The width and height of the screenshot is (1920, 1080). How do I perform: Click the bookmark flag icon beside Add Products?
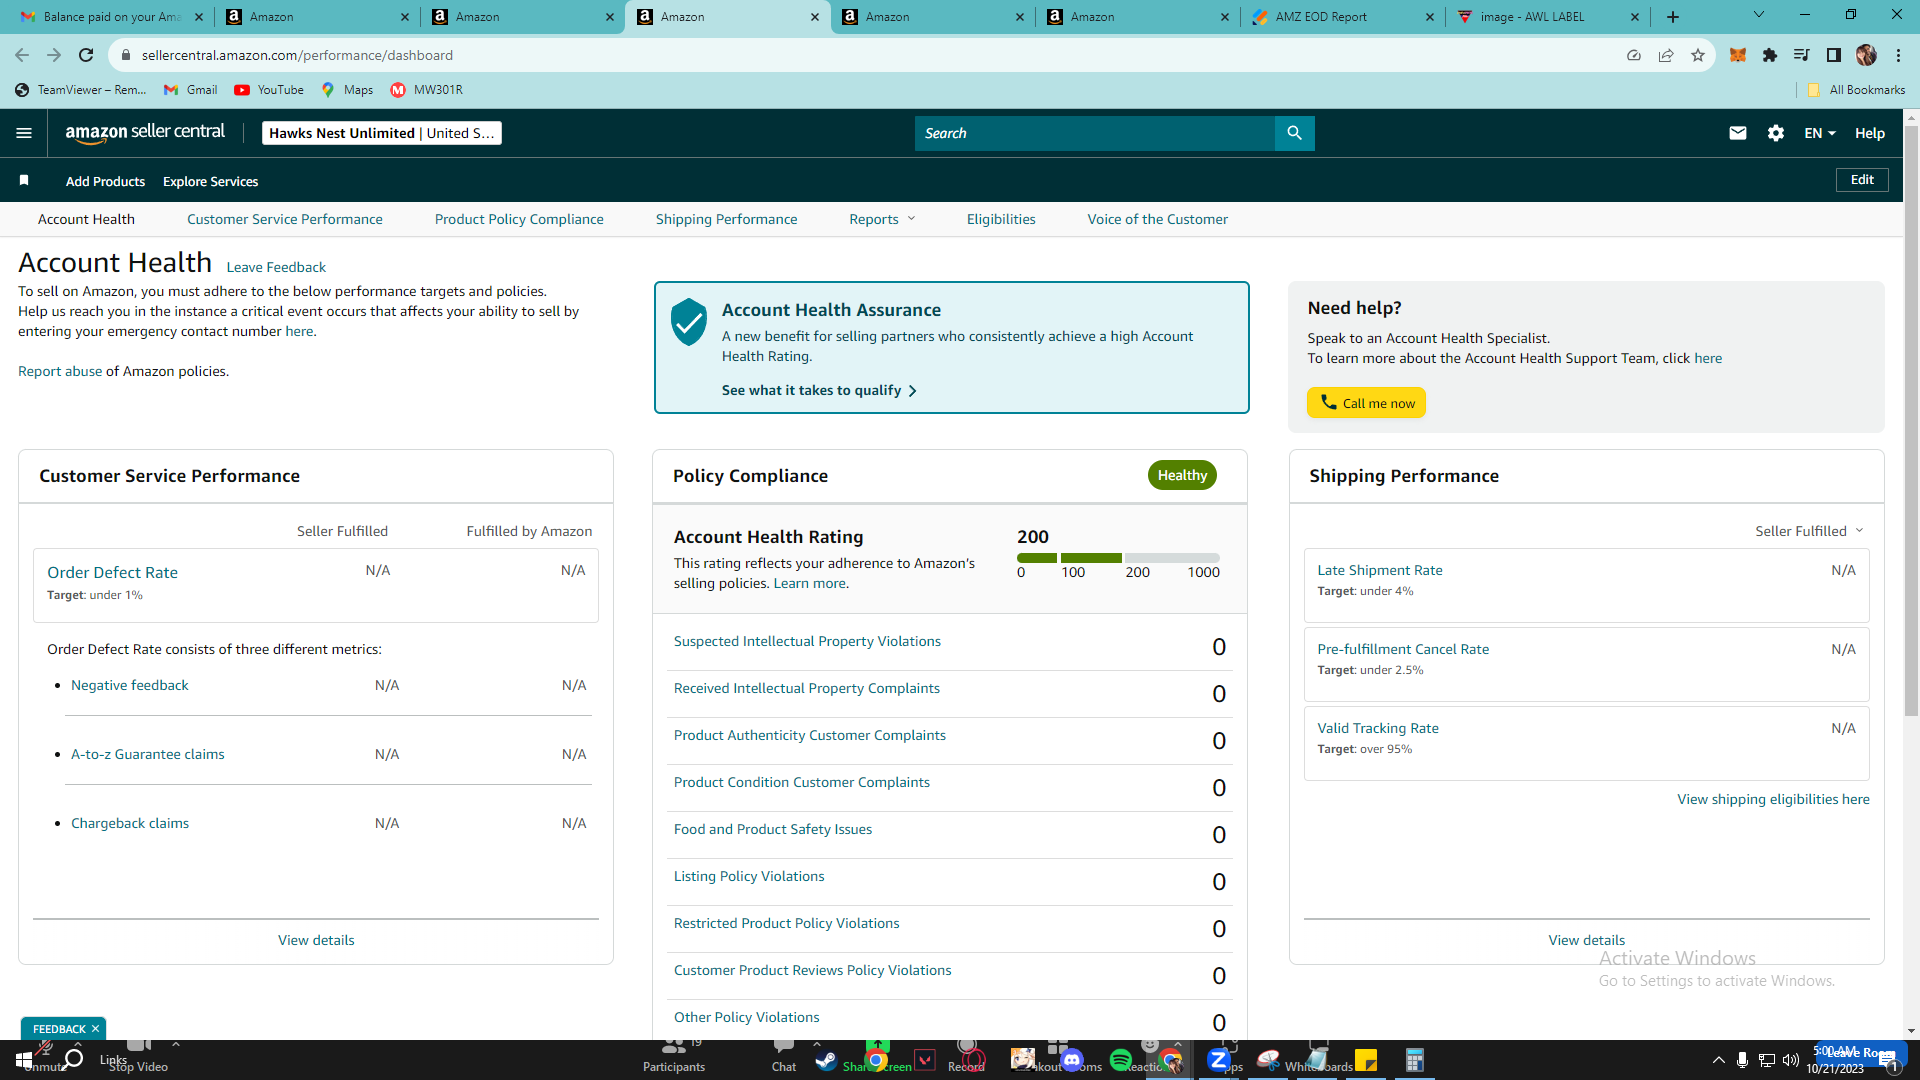click(x=24, y=181)
